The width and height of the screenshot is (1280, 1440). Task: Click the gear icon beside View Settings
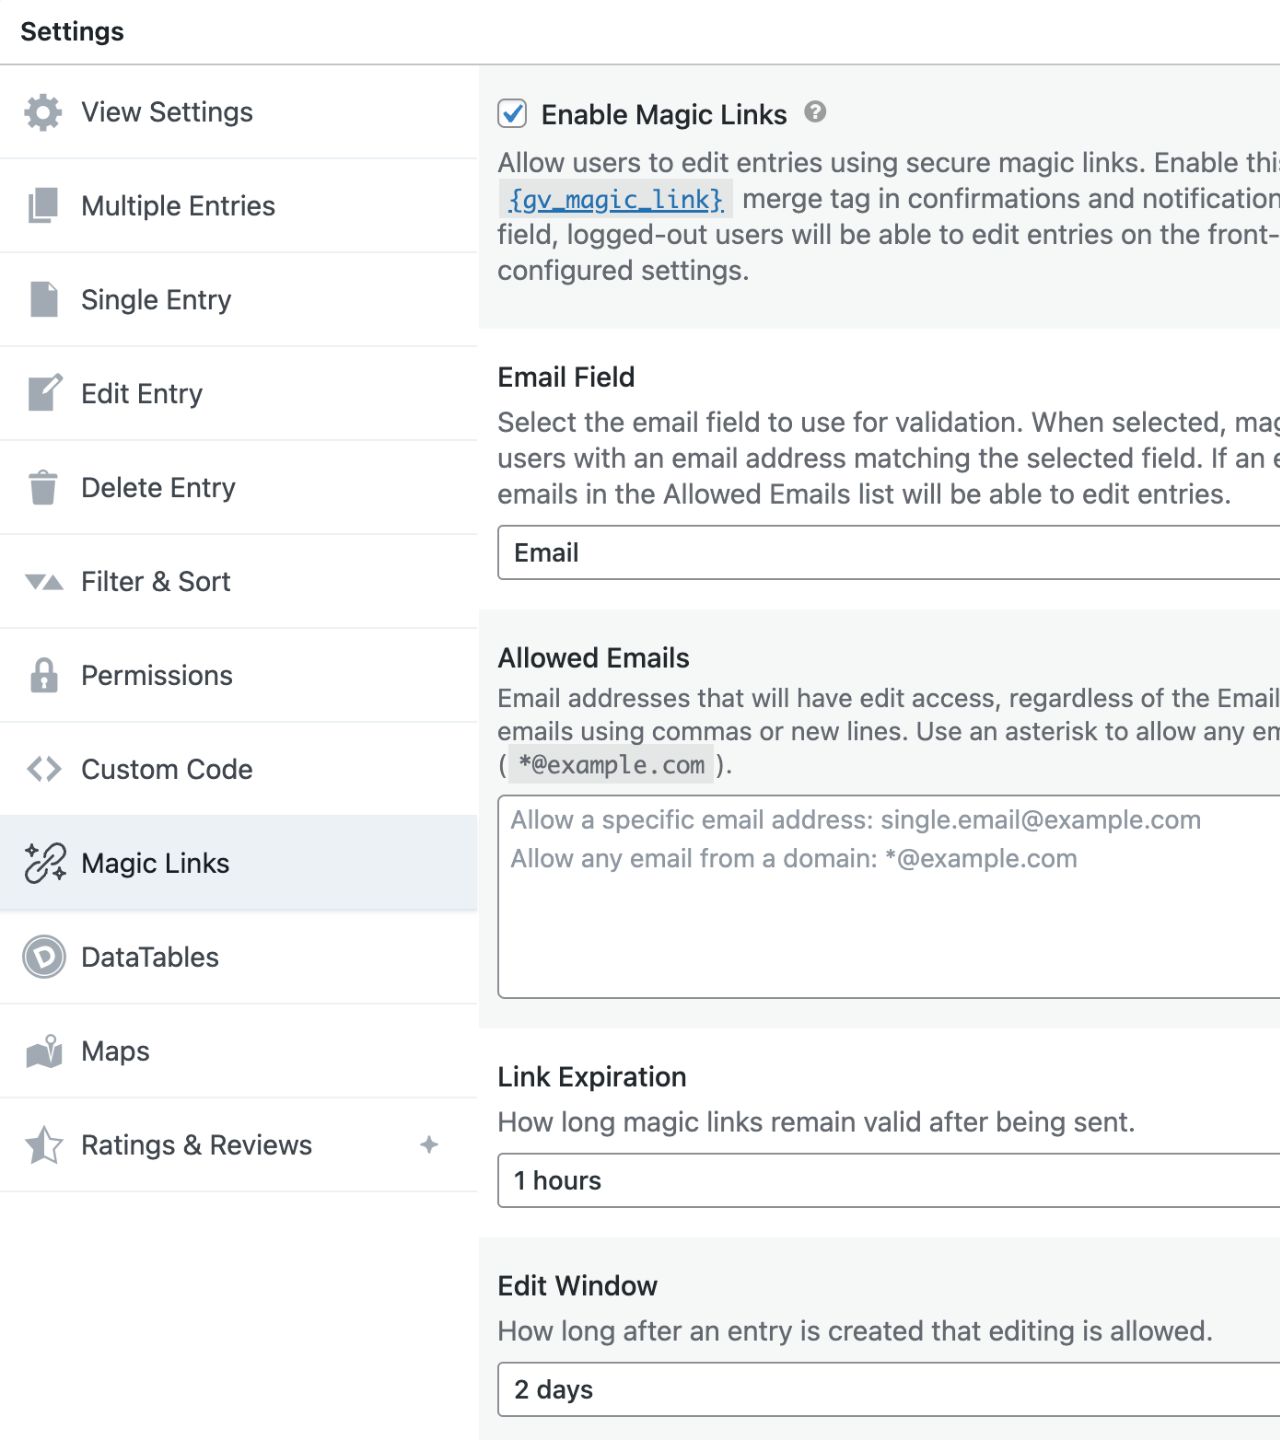[43, 112]
